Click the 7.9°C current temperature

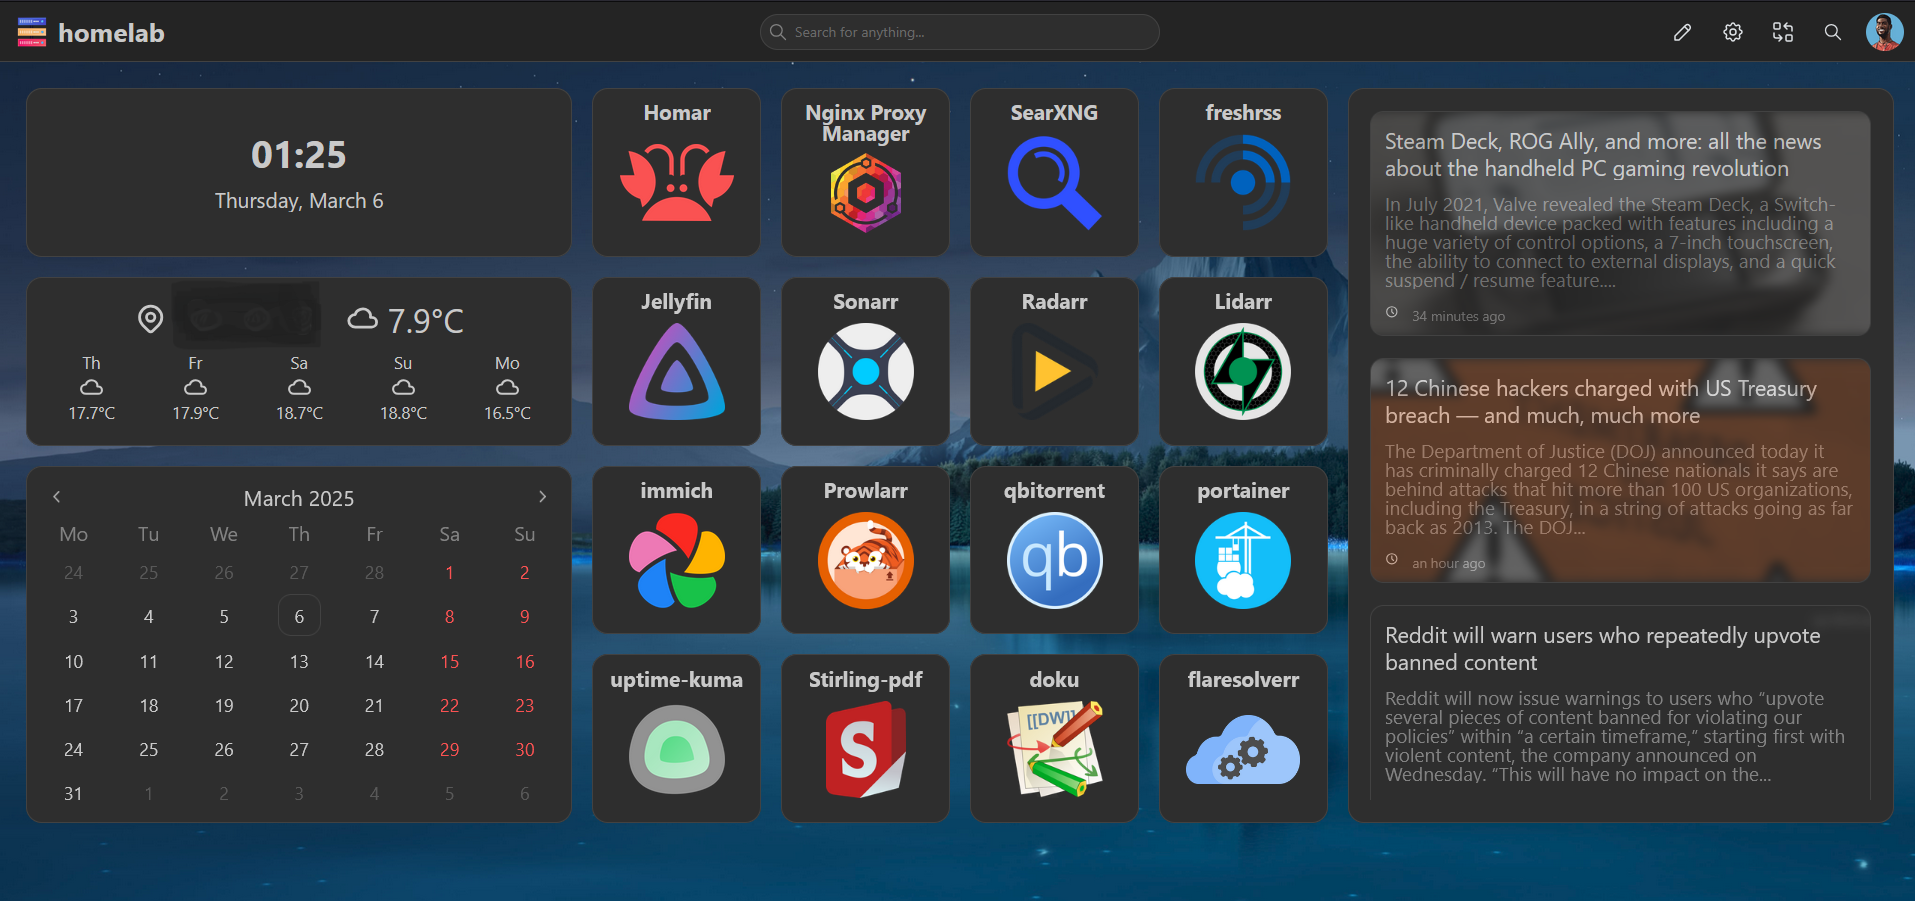[426, 320]
